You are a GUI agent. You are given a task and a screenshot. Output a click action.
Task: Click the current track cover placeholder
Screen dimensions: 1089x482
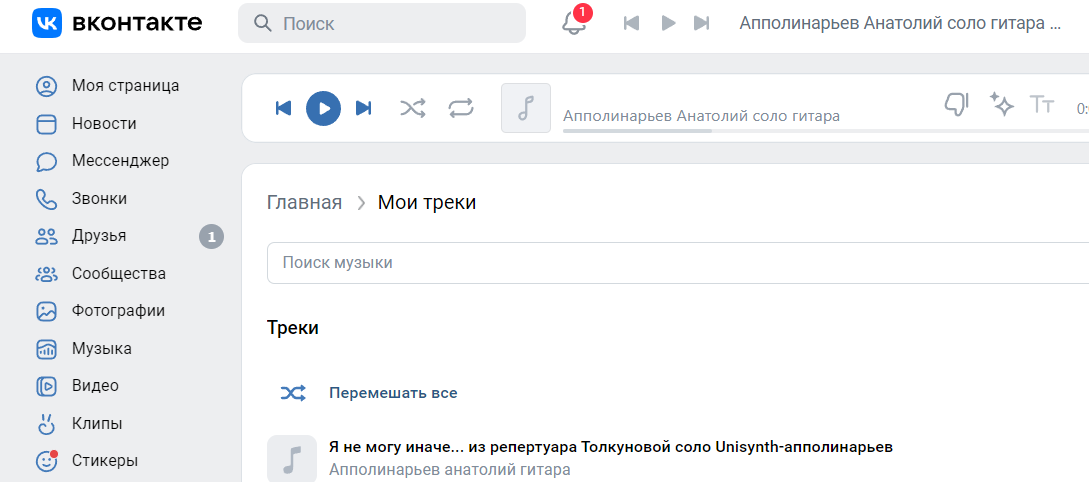click(x=526, y=108)
